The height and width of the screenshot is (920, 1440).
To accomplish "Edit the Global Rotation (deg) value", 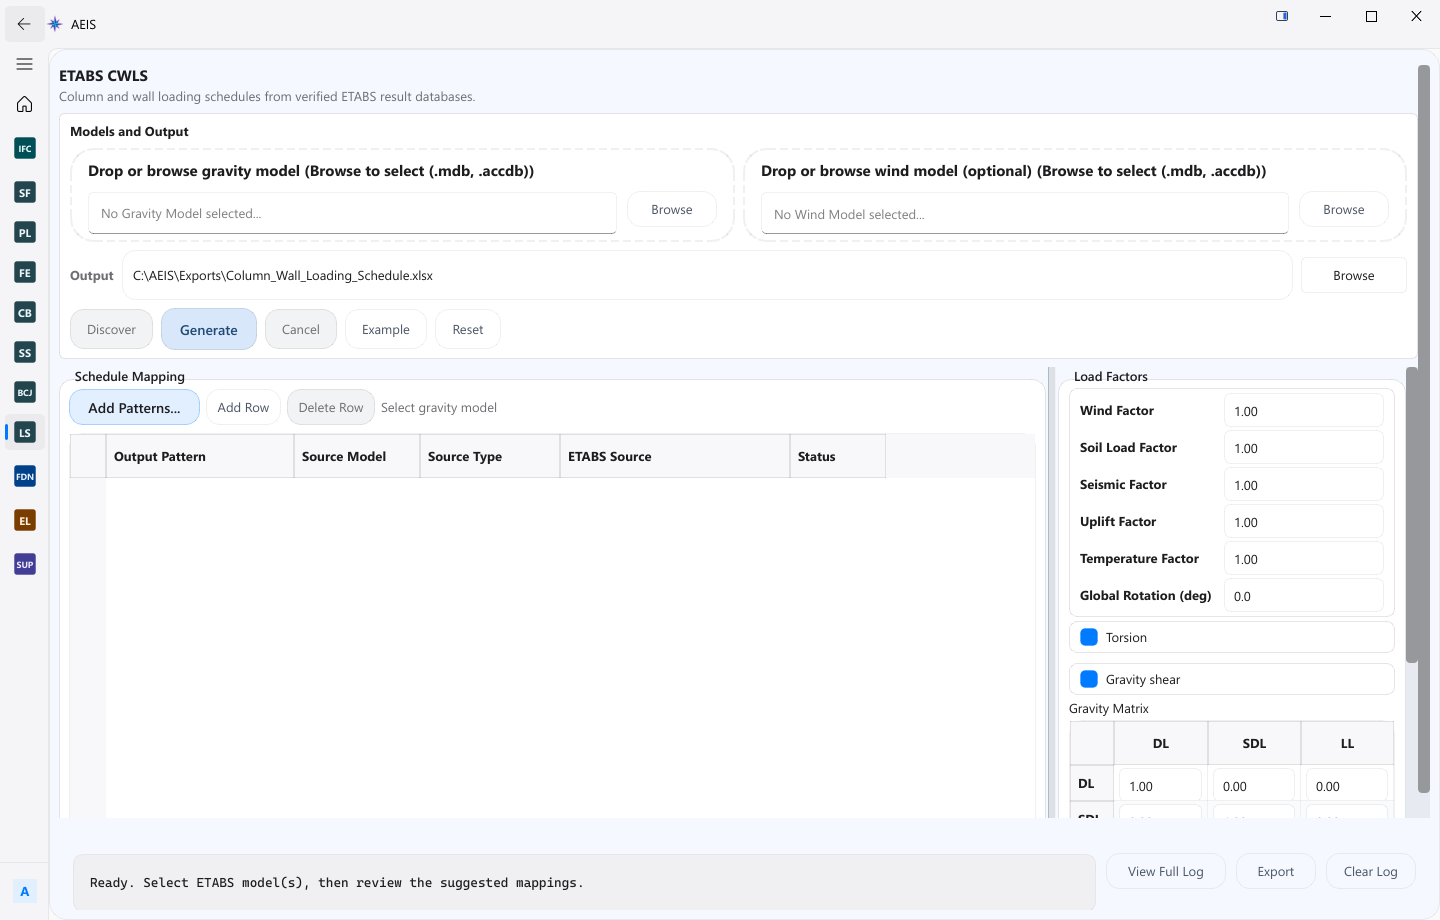I will 1303,596.
